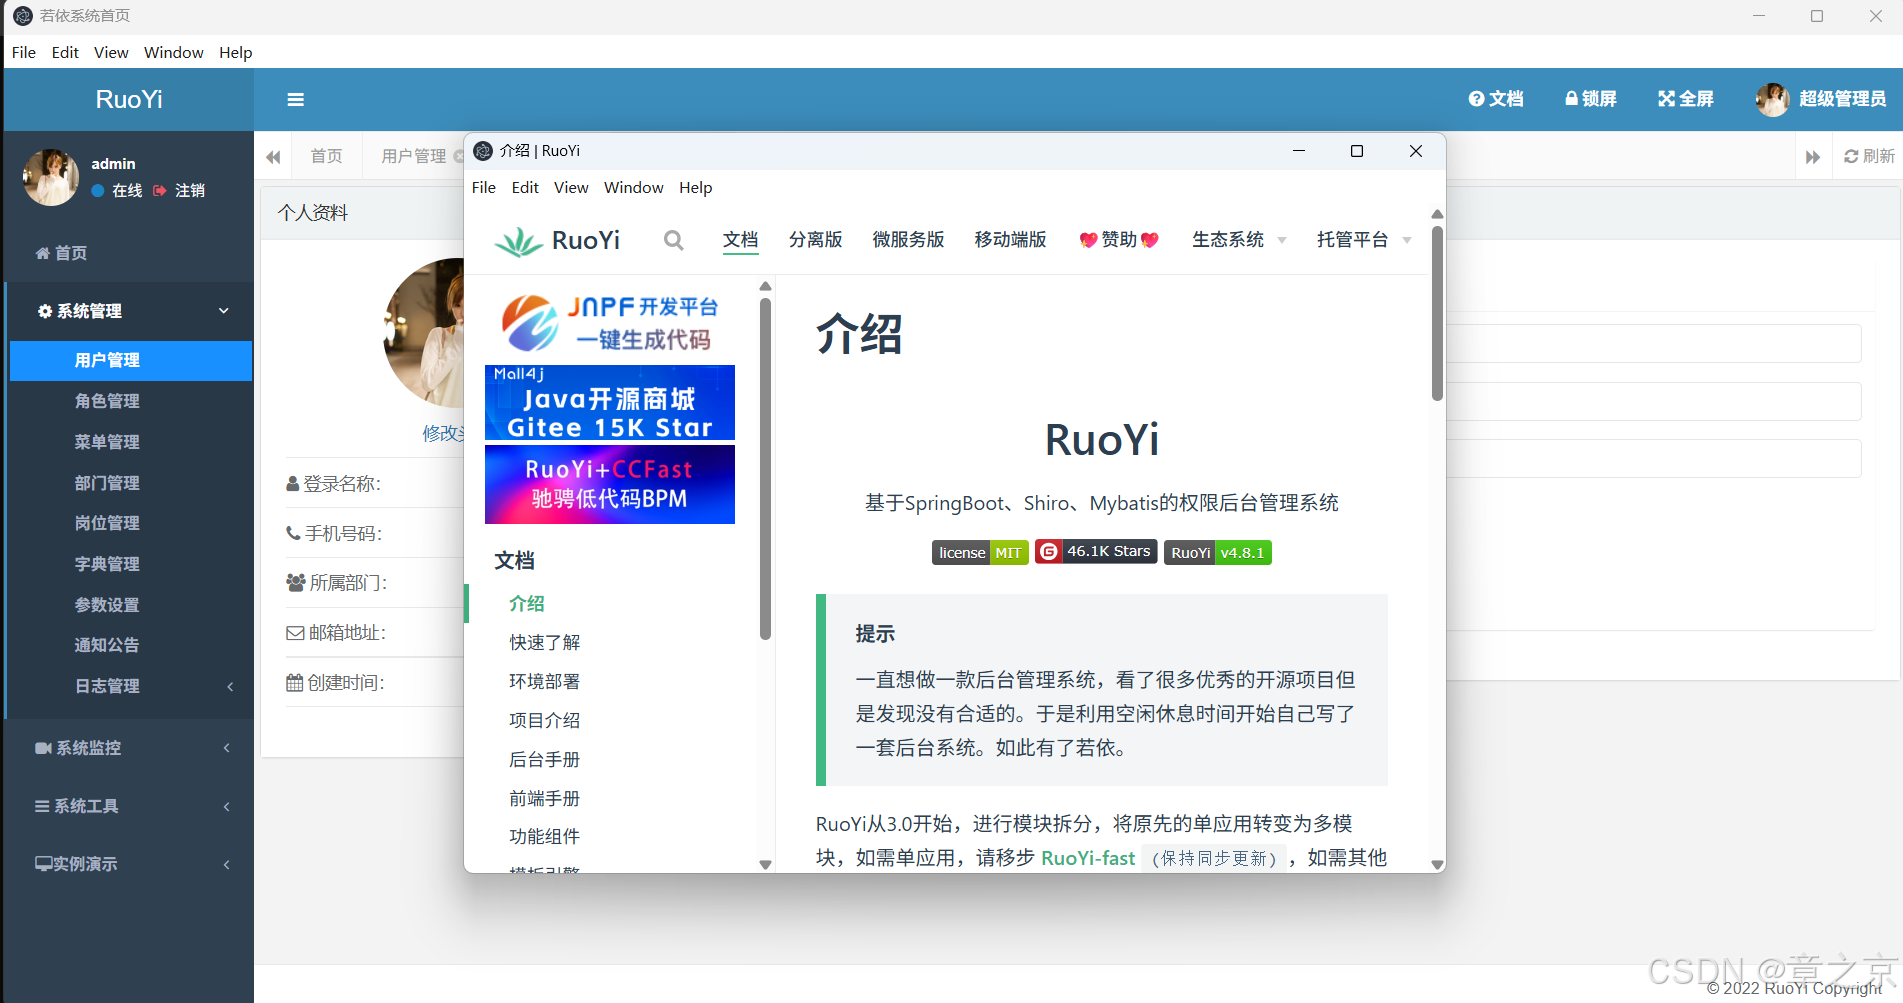Screen dimensions: 1903x1003
Task: Click the admin avatar in the sidebar
Action: [51, 177]
